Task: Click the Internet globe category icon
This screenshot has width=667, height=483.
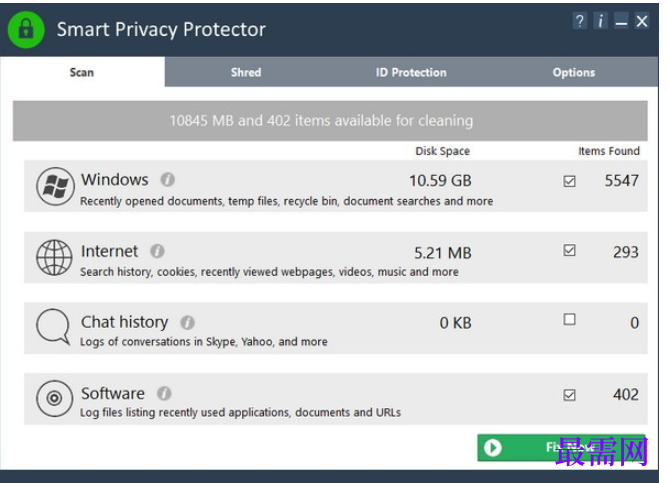Action: [x=54, y=257]
